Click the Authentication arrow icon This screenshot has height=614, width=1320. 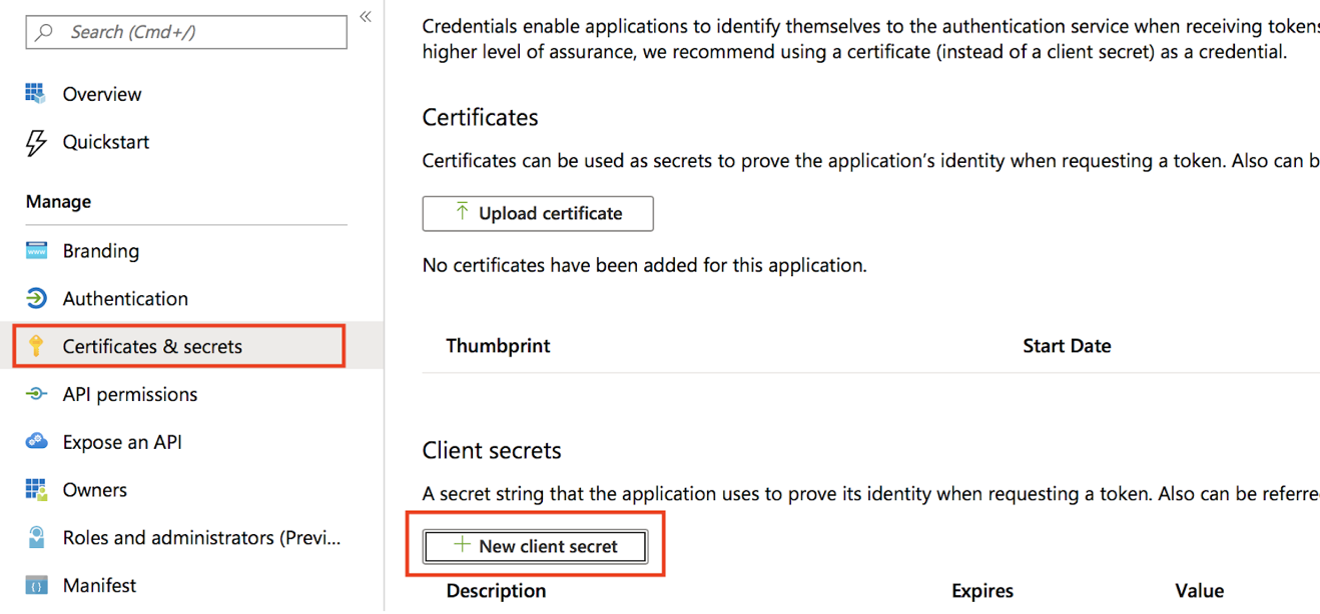click(36, 299)
